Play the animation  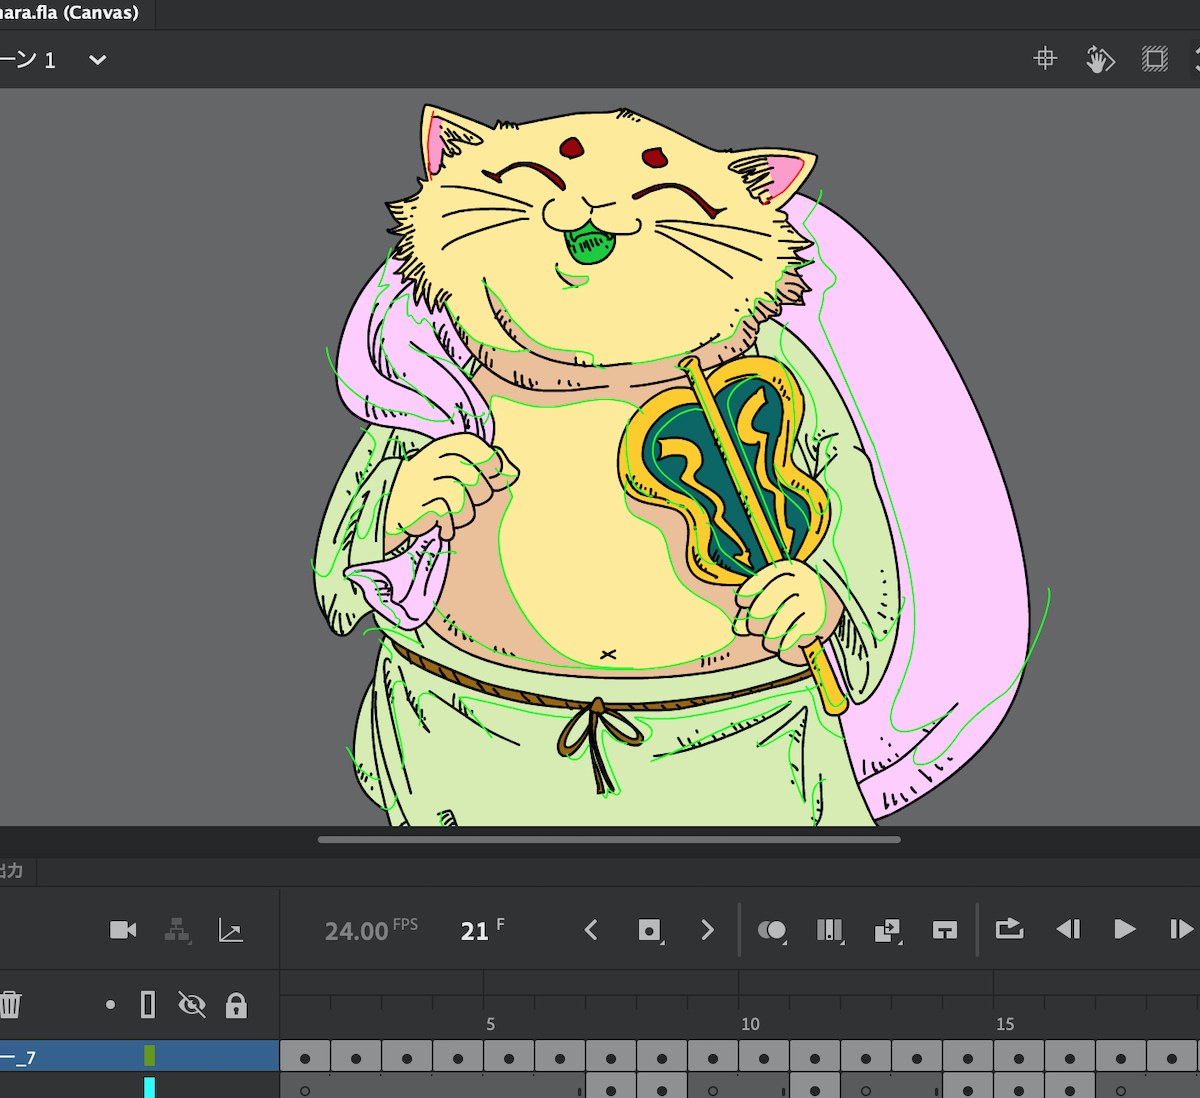pyautogui.click(x=1125, y=930)
